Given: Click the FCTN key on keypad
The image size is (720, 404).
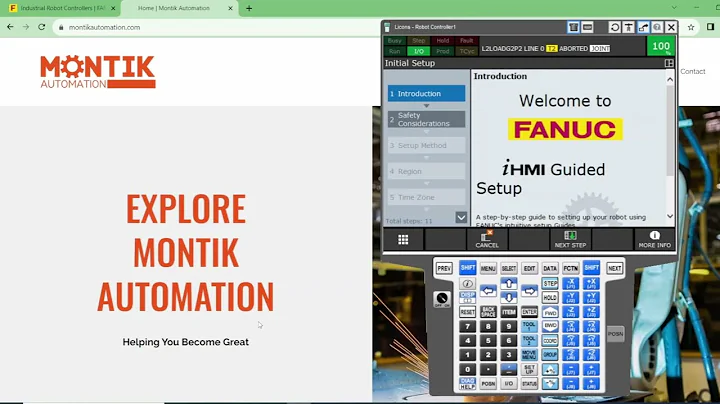Looking at the screenshot, I should click(571, 268).
